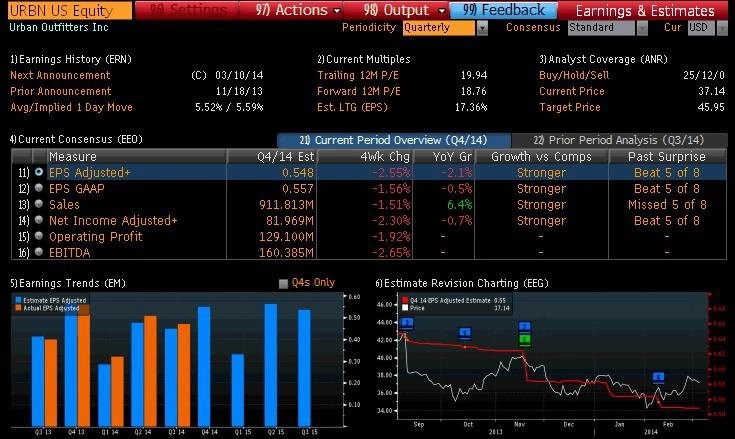The image size is (735, 439).
Task: Open the Cur USD currency dropdown
Action: point(701,28)
